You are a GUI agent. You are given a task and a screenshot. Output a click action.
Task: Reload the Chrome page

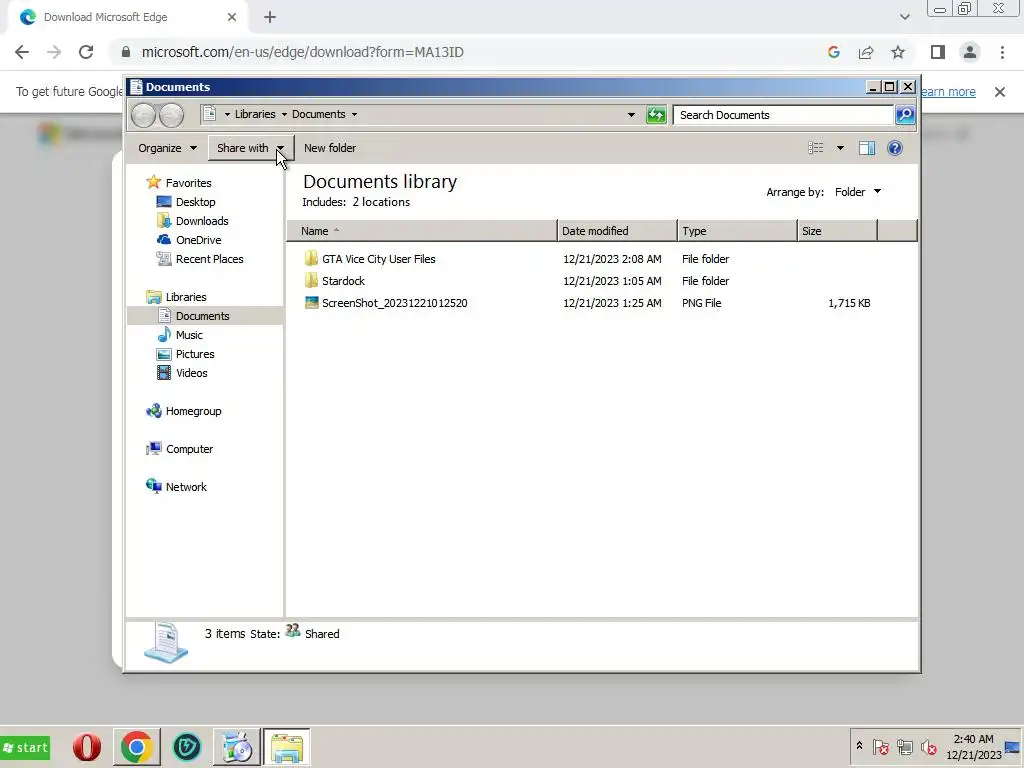tap(86, 52)
